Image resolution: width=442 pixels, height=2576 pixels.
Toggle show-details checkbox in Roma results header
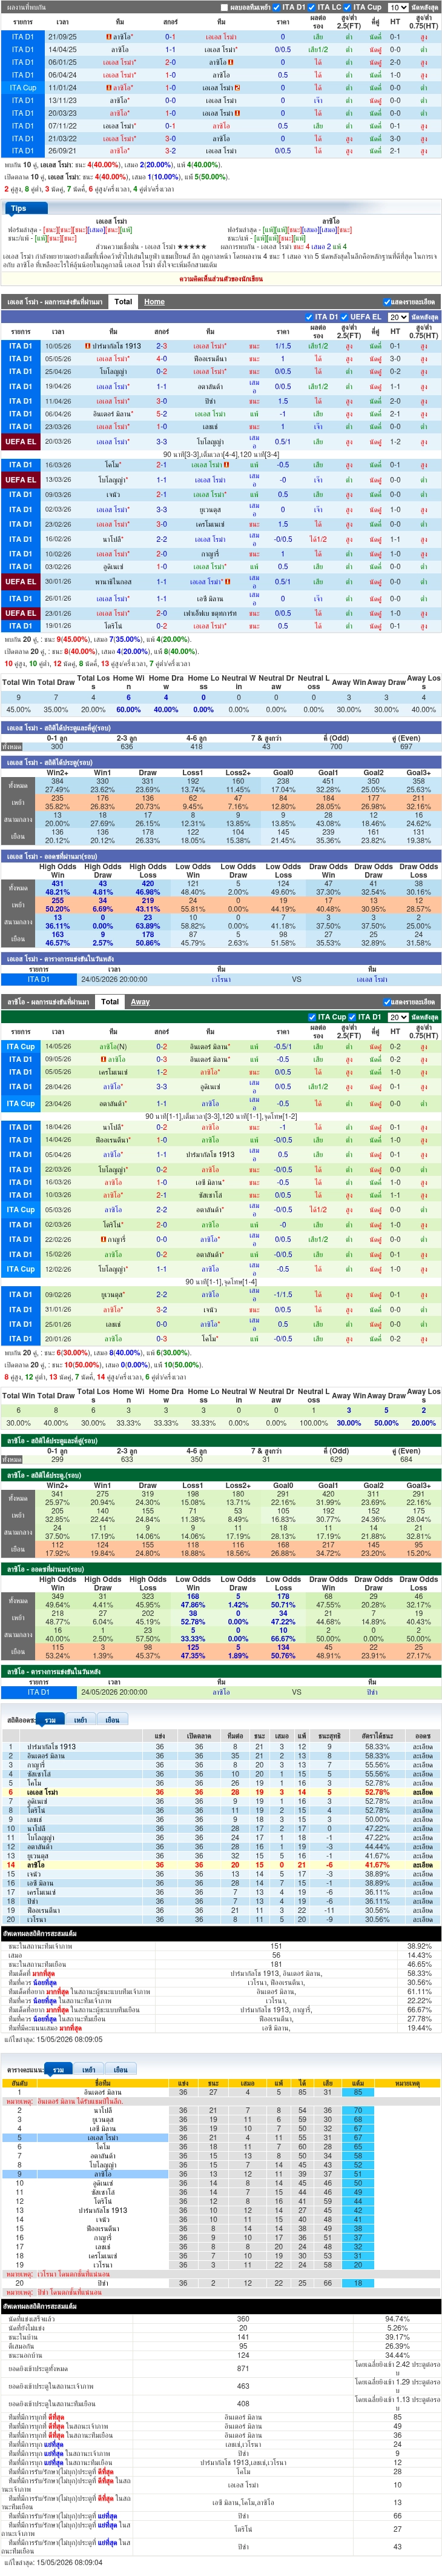click(387, 301)
